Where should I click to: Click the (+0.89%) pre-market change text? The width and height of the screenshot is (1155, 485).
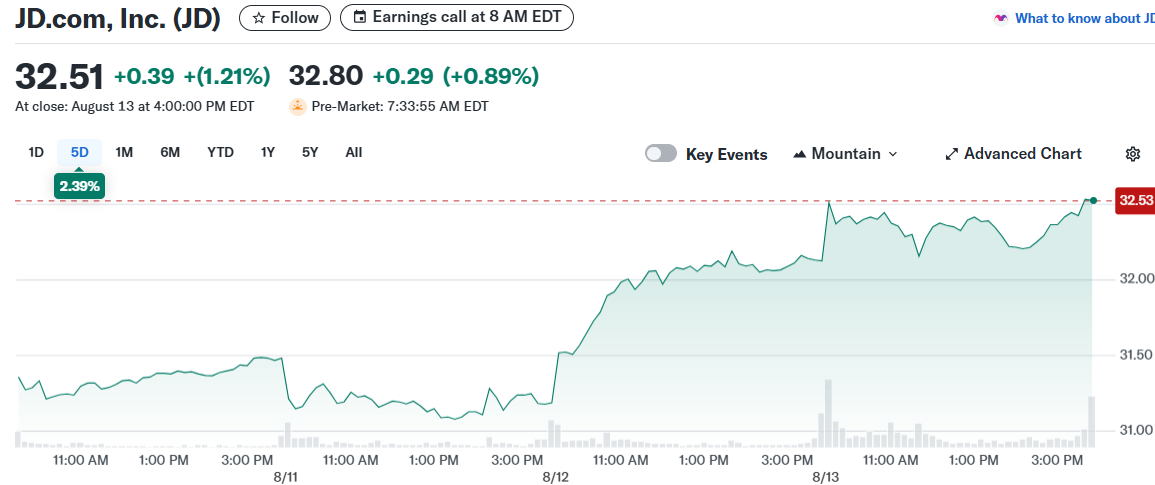tap(491, 76)
